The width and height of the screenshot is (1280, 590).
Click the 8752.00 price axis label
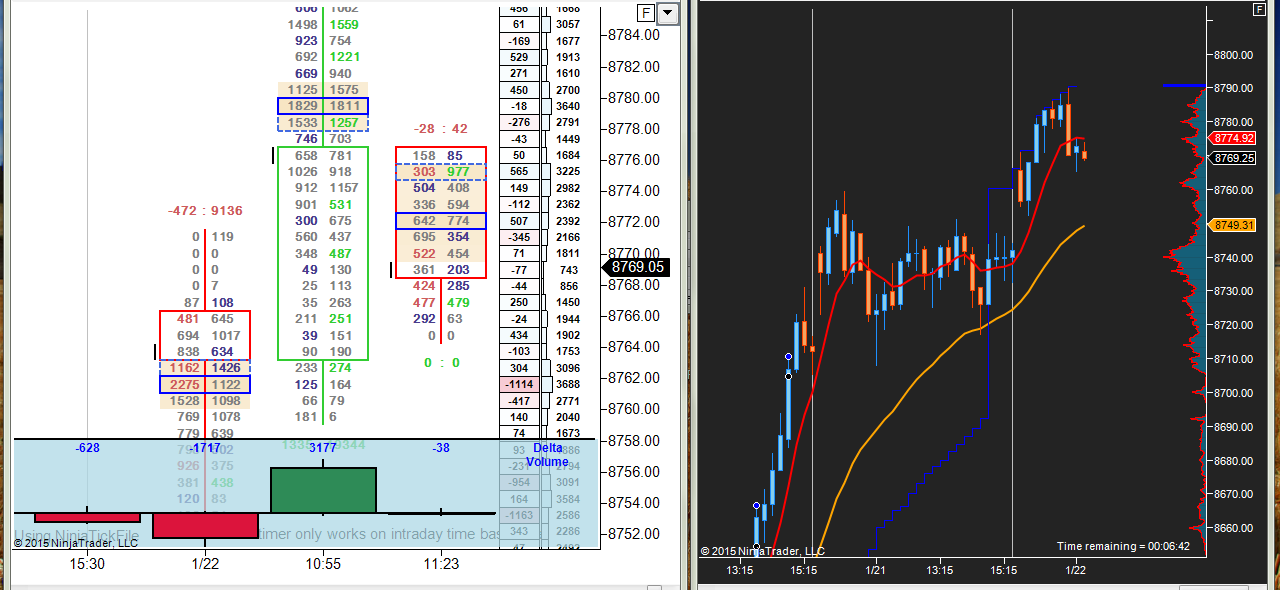(634, 533)
